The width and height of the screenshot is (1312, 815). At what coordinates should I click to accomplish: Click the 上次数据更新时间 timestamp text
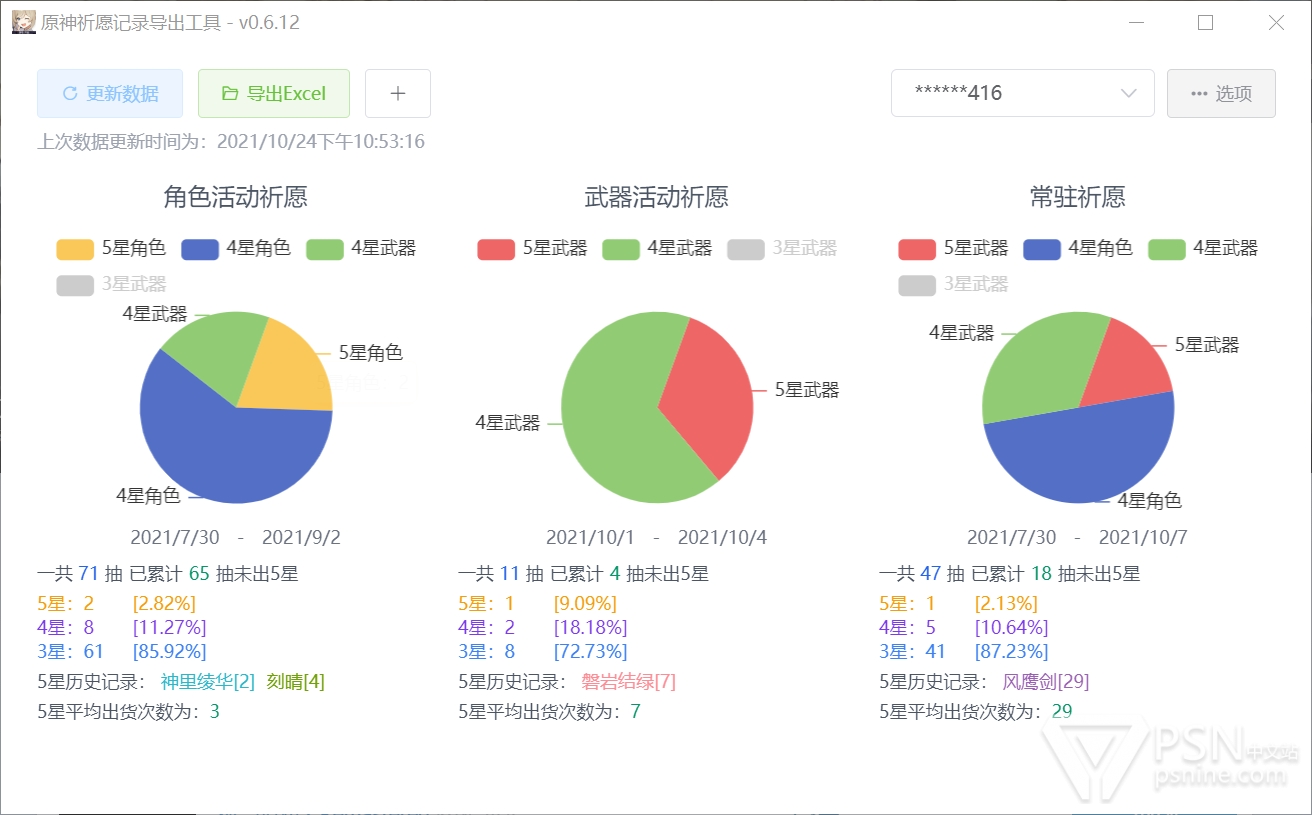(231, 141)
